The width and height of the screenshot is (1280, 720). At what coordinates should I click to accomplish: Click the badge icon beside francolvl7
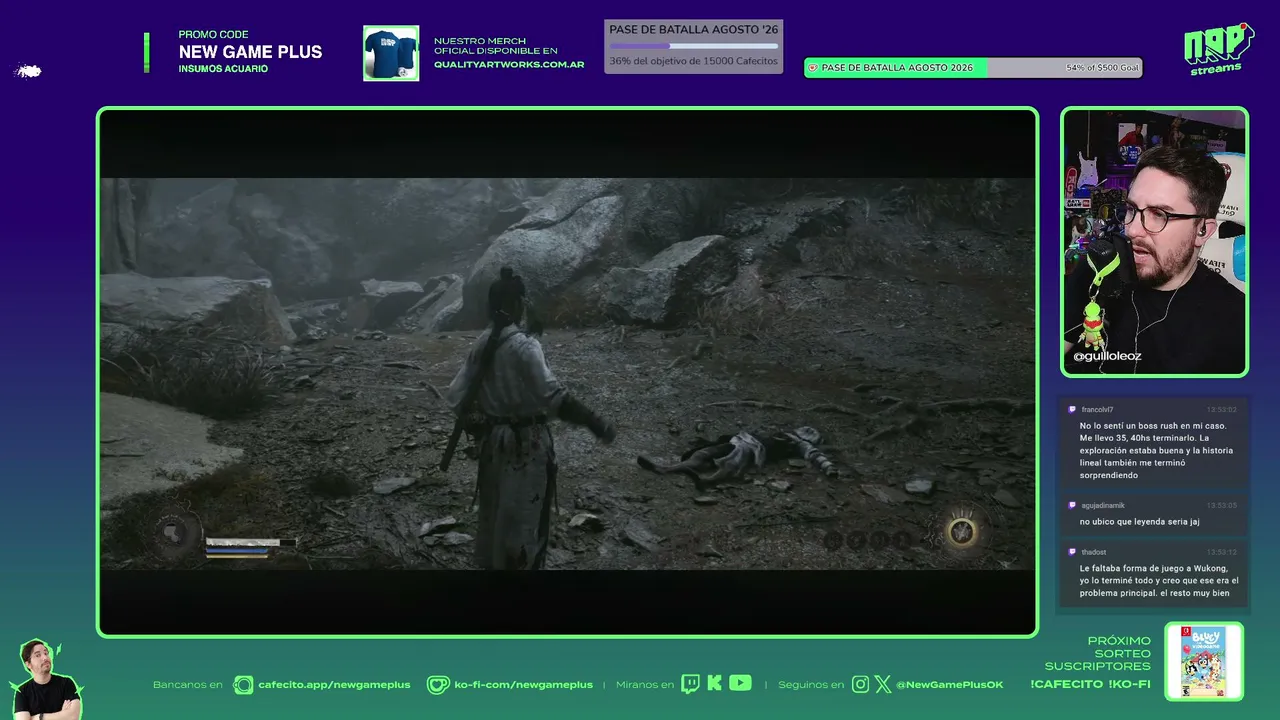(1072, 409)
